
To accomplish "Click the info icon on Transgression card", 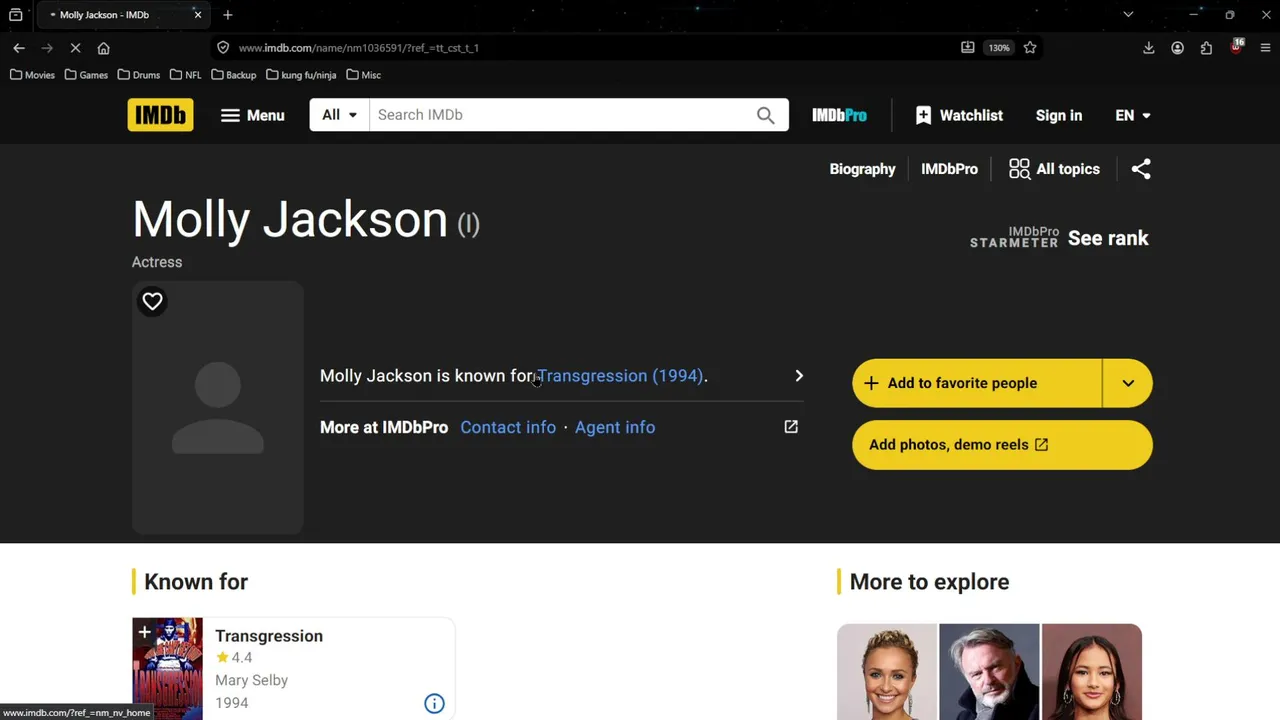I will pyautogui.click(x=434, y=703).
